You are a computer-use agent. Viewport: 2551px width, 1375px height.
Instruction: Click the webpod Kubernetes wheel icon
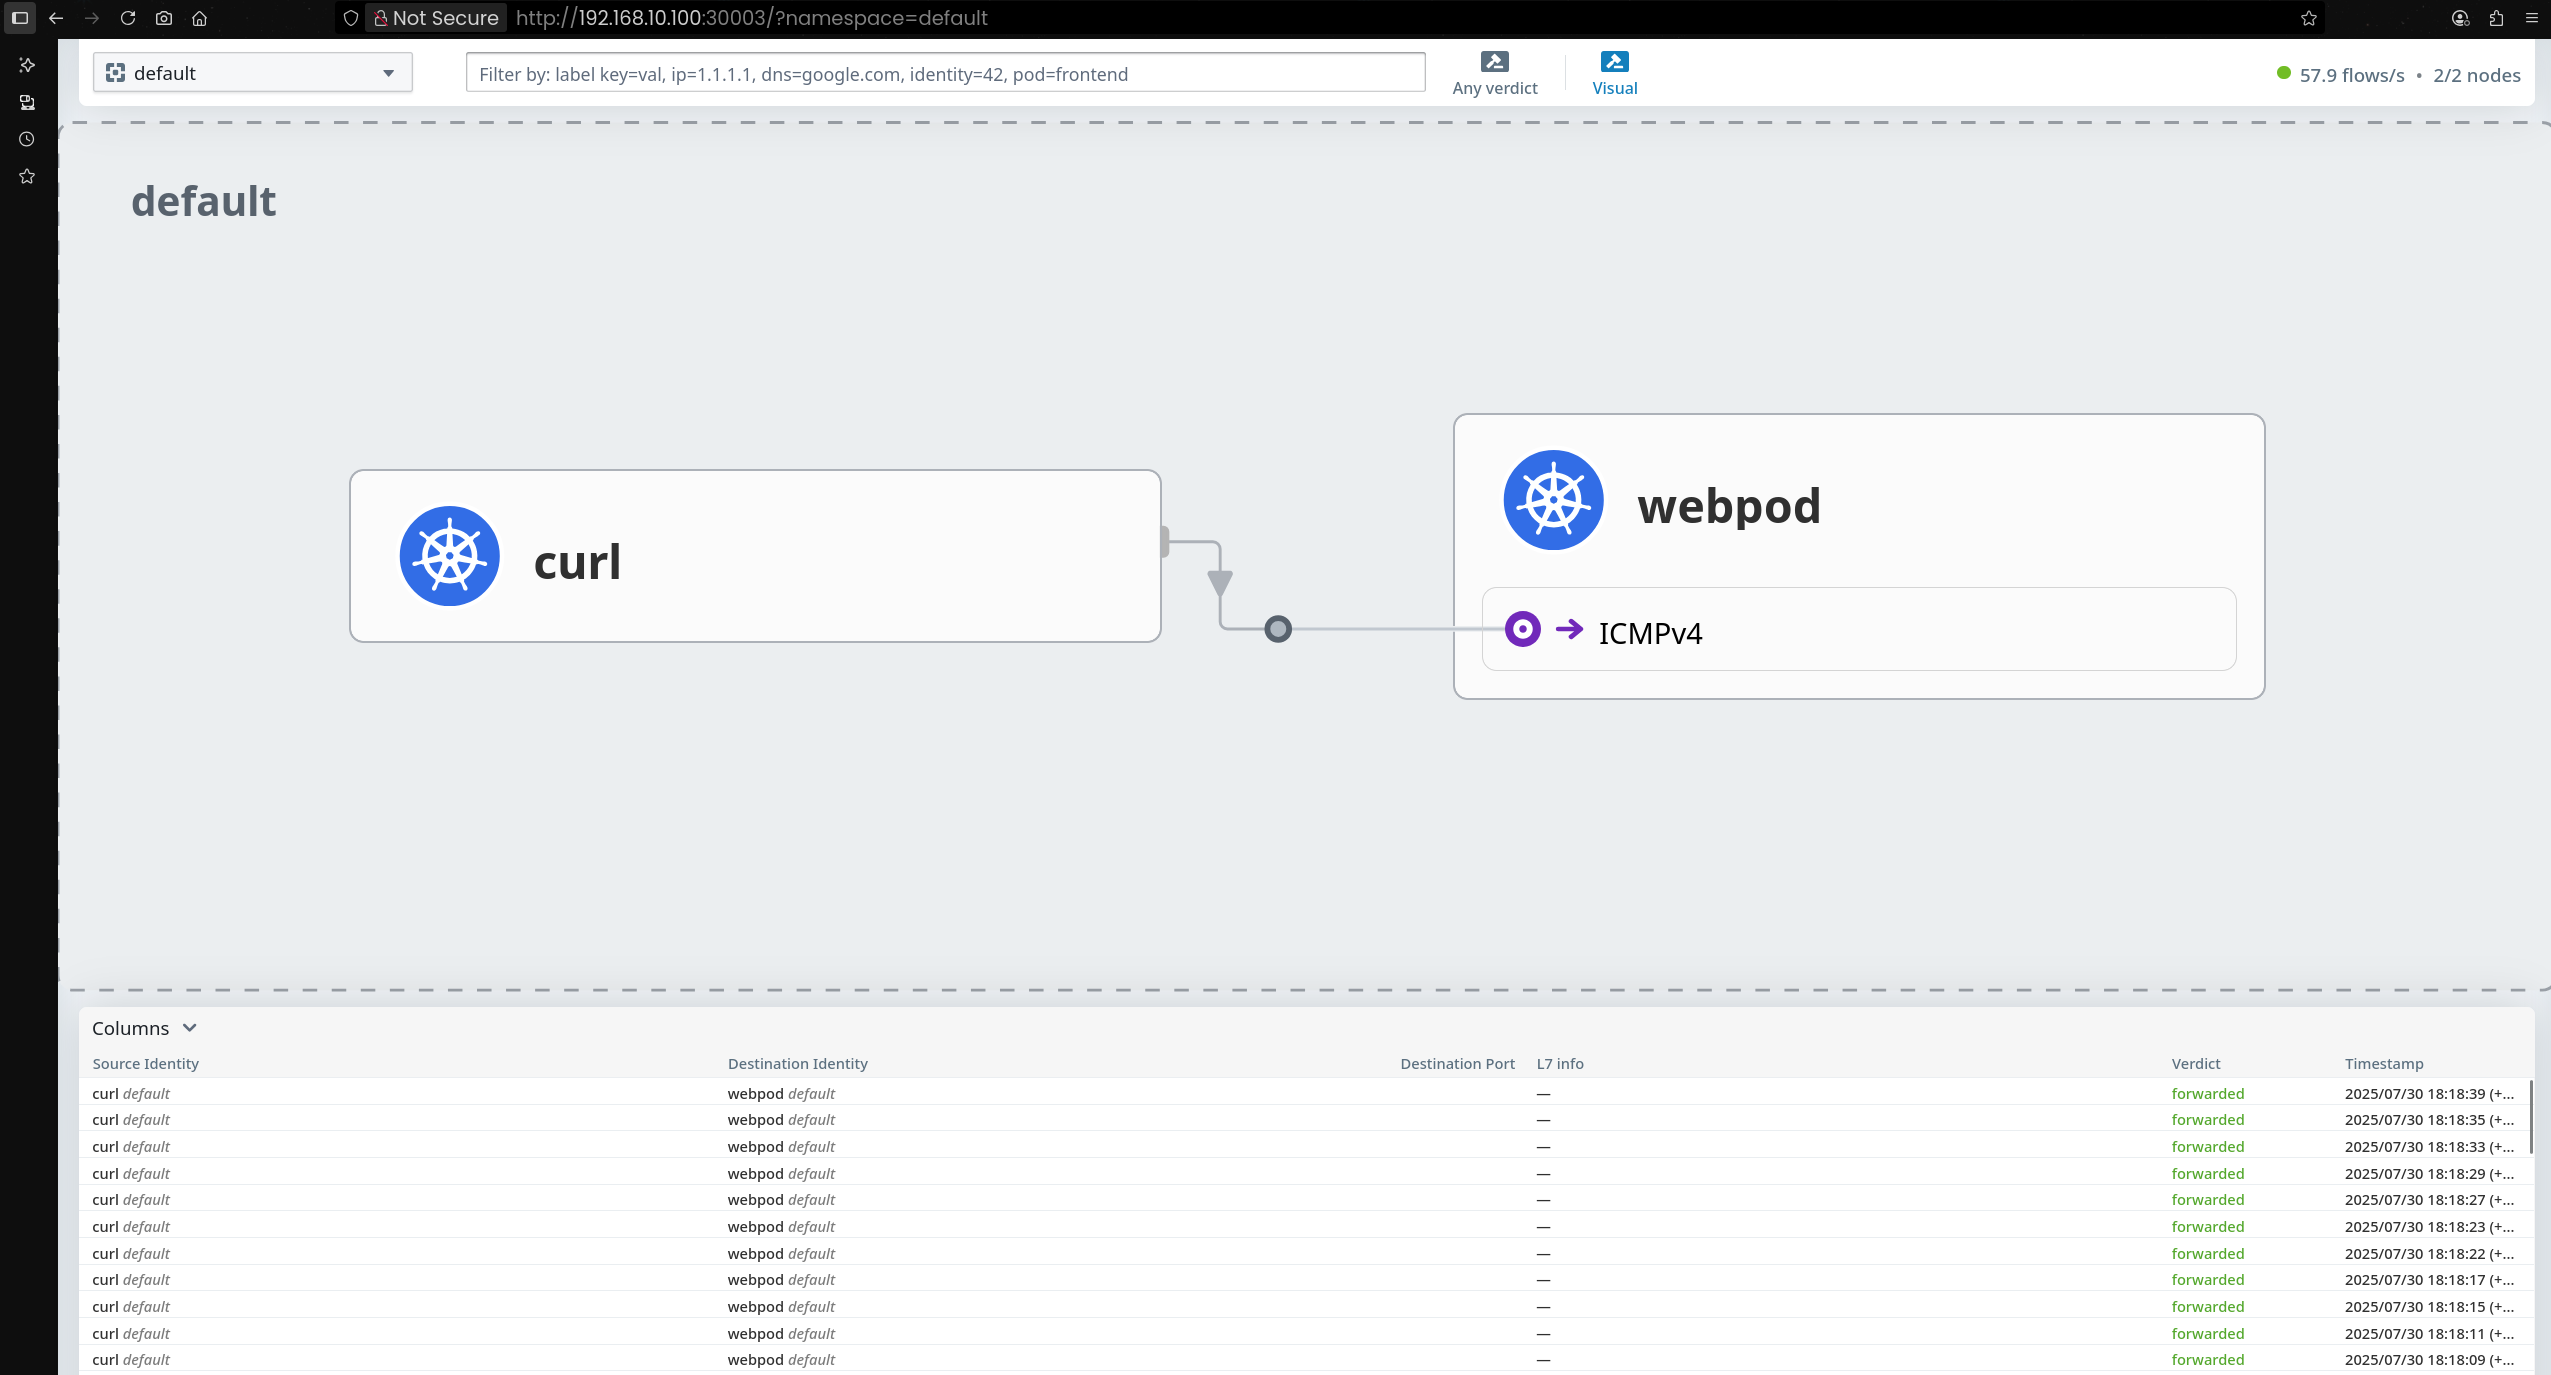click(x=1554, y=500)
